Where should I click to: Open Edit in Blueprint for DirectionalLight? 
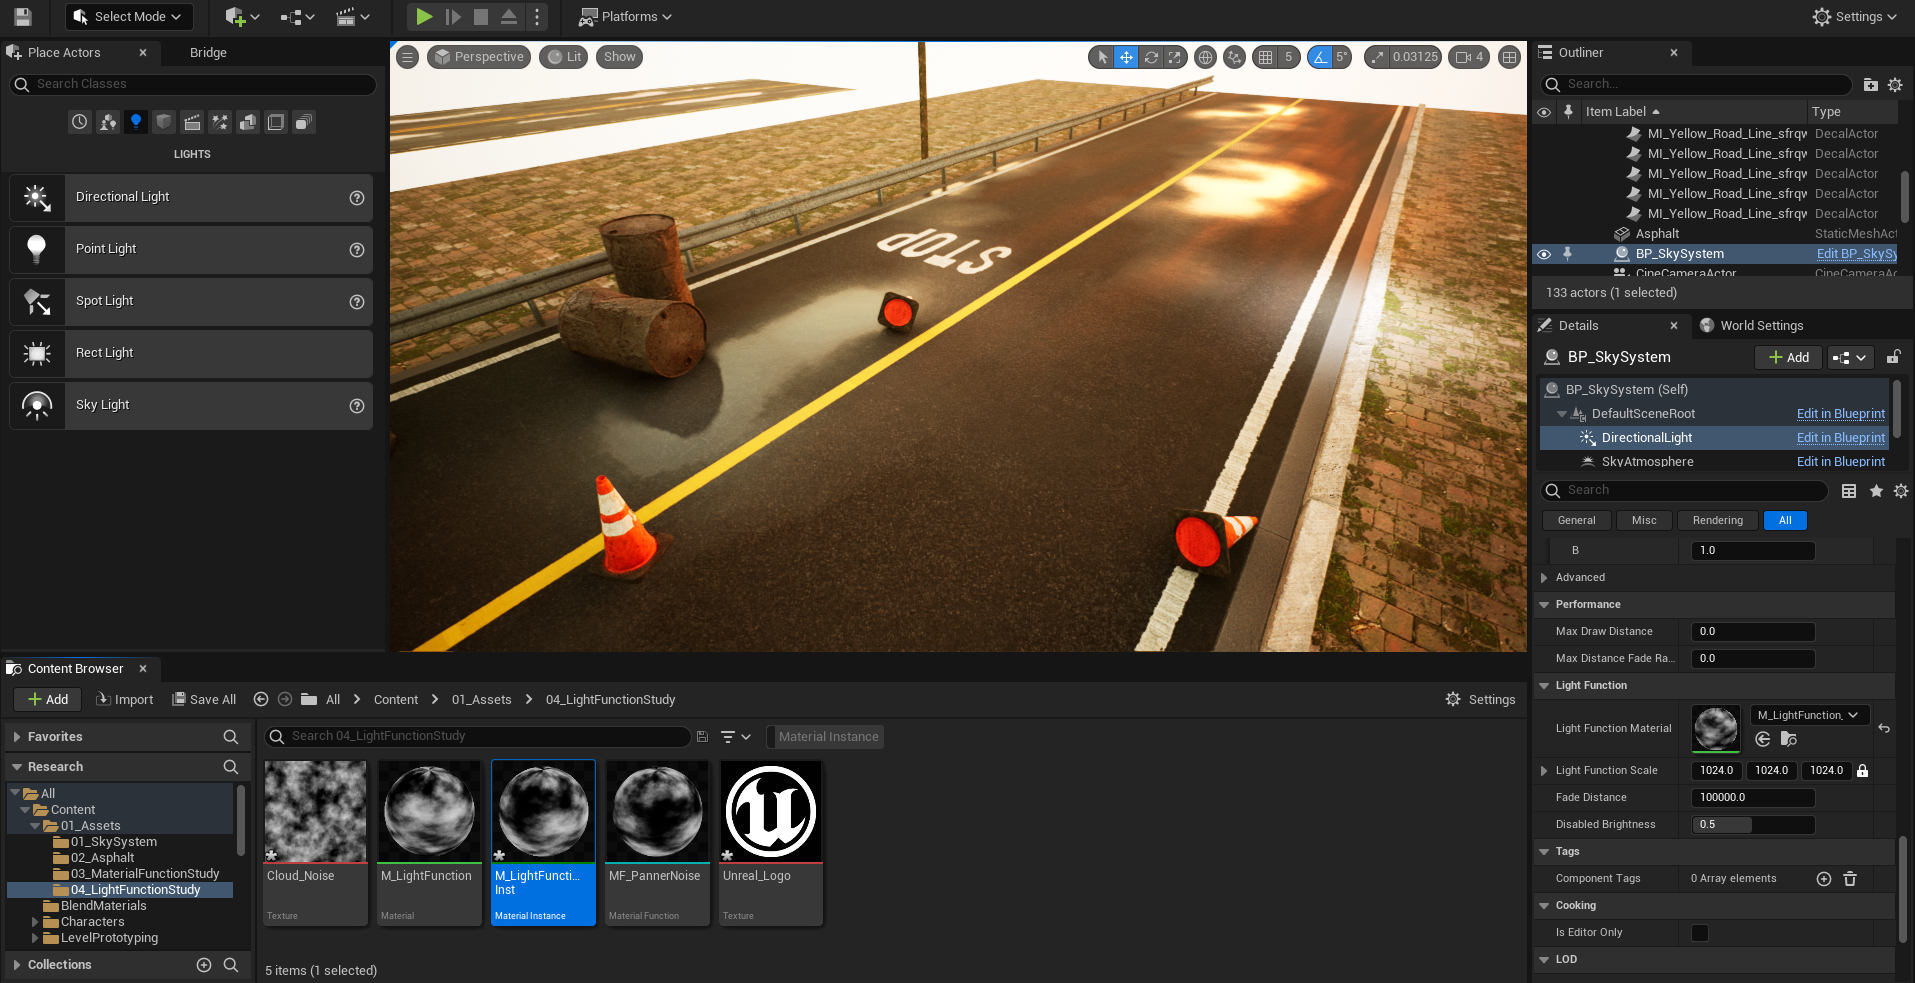point(1840,438)
